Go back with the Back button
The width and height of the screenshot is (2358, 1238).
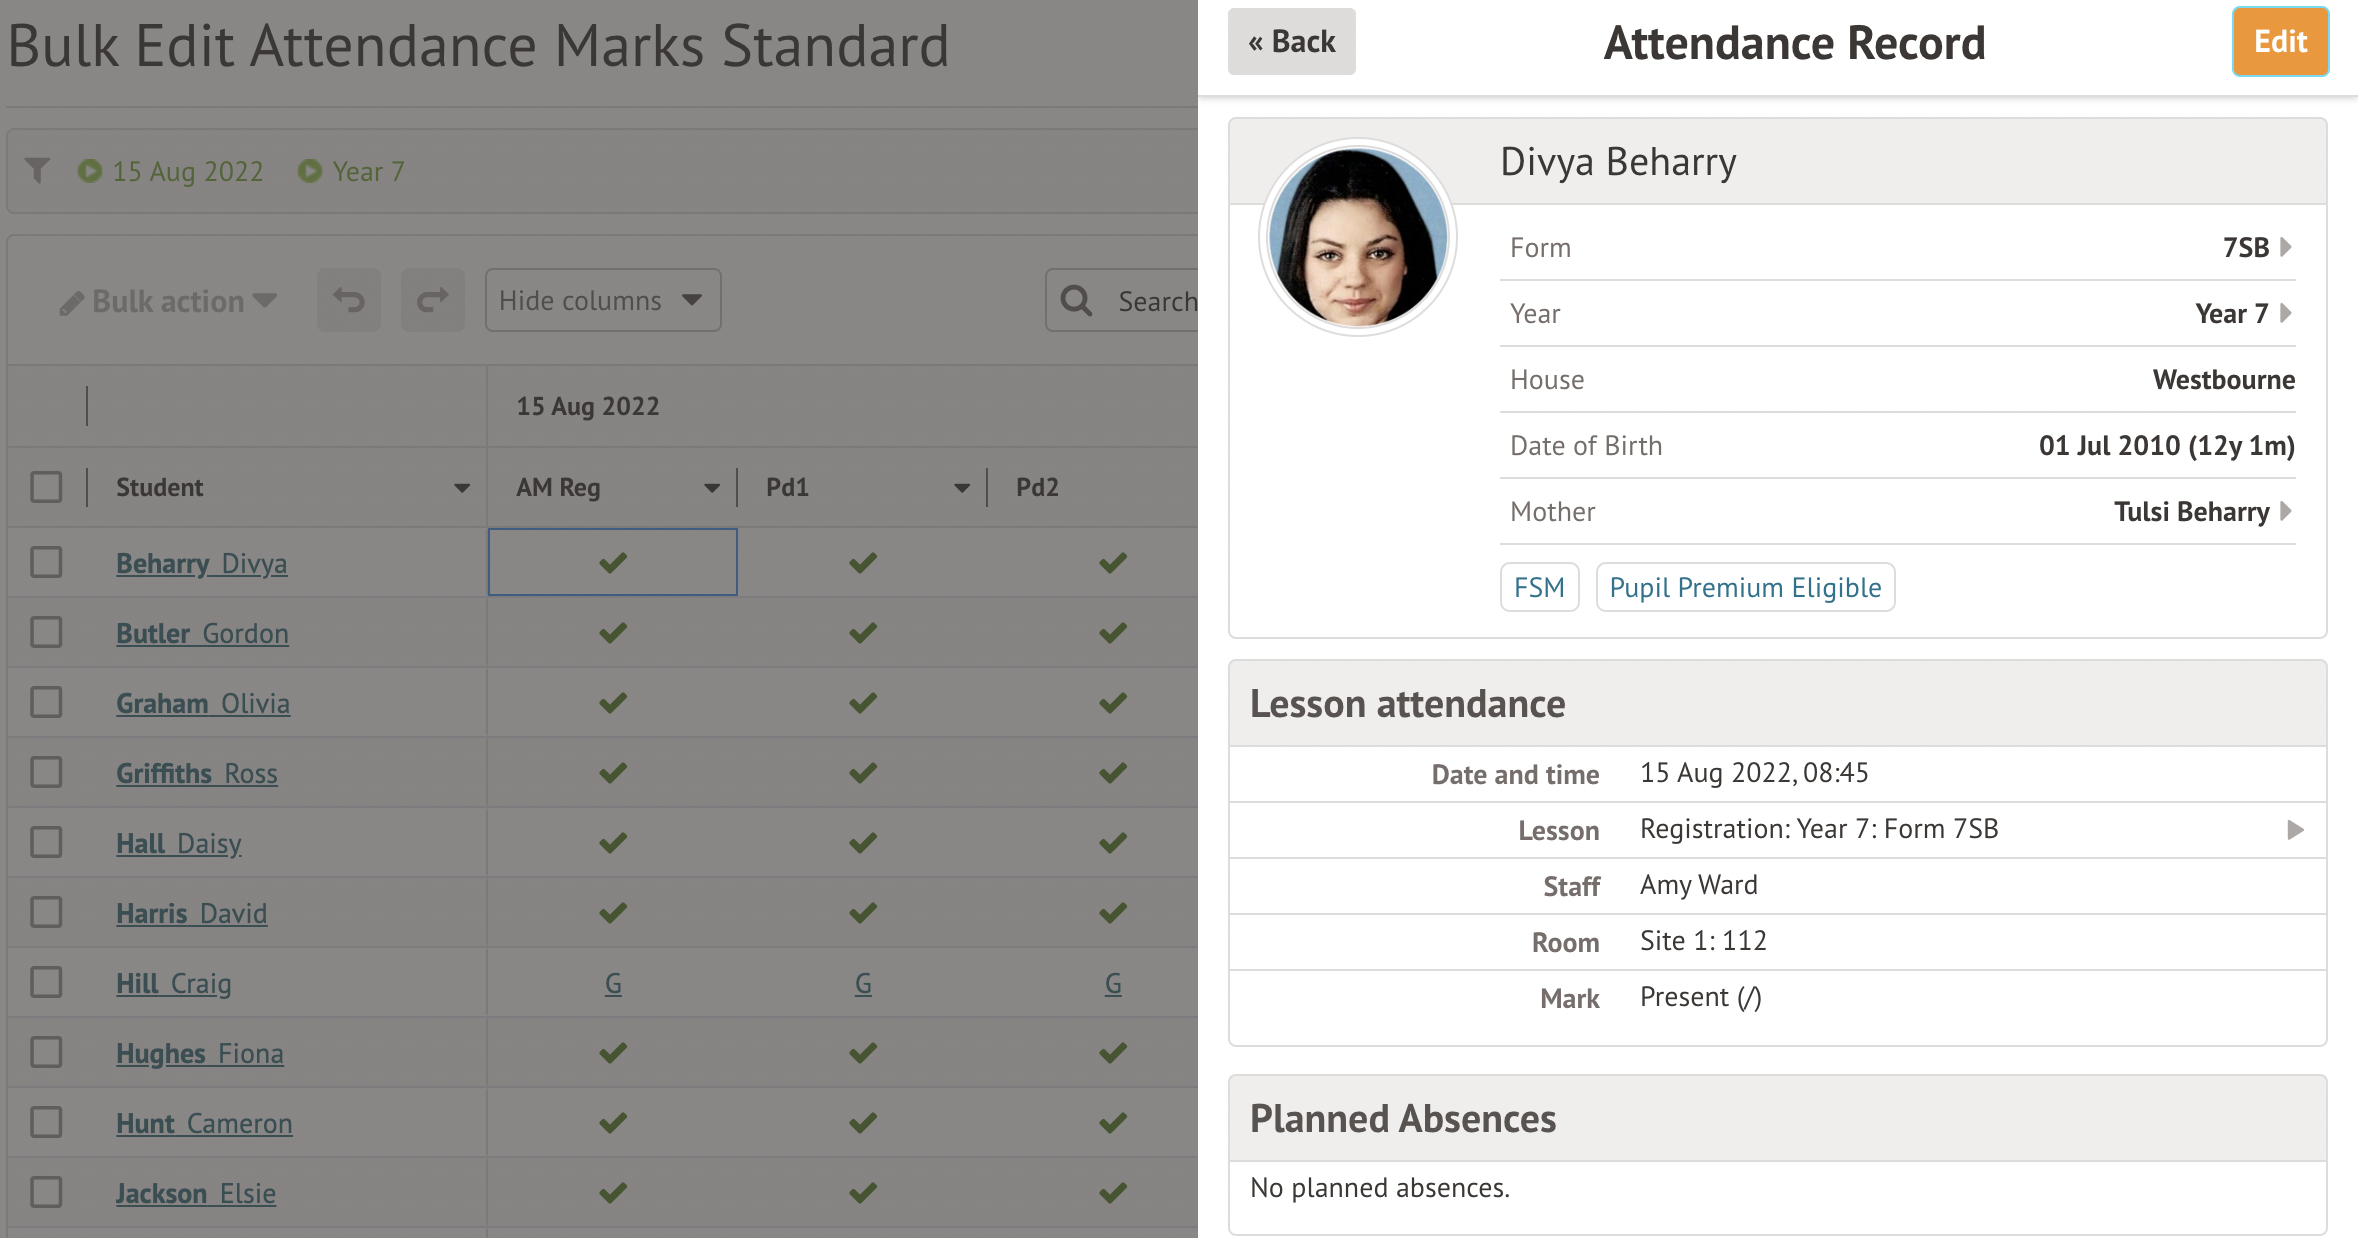coord(1291,42)
